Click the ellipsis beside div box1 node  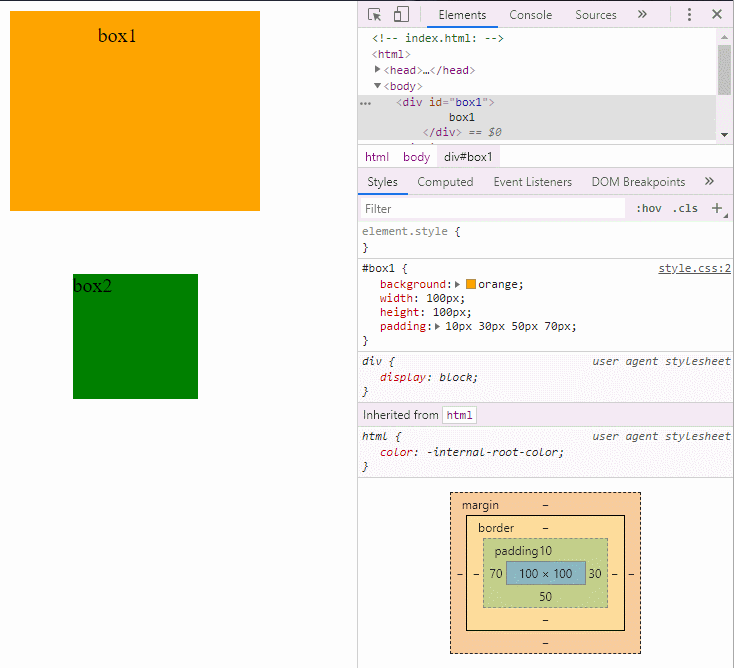[365, 103]
